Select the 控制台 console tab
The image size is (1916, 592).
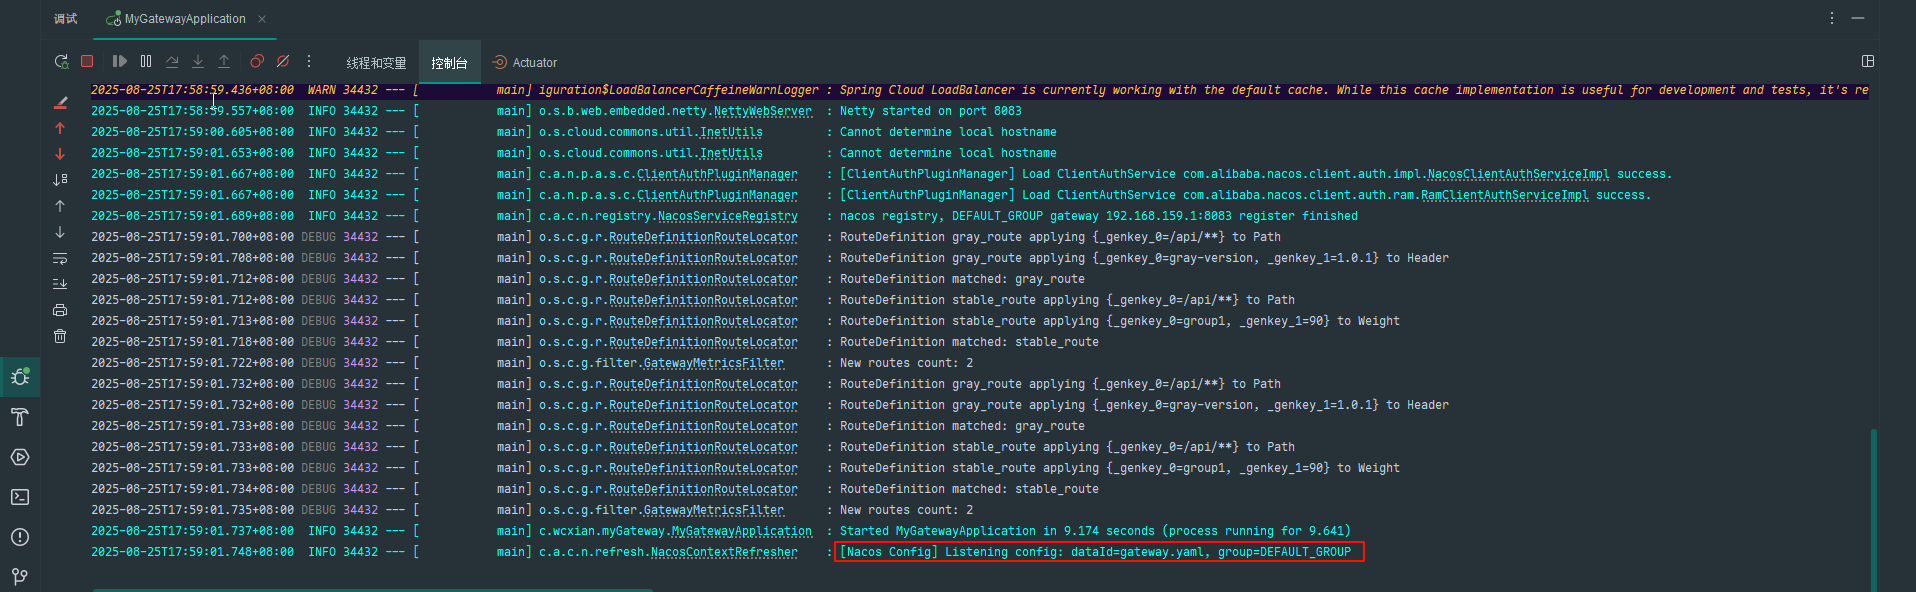point(449,63)
